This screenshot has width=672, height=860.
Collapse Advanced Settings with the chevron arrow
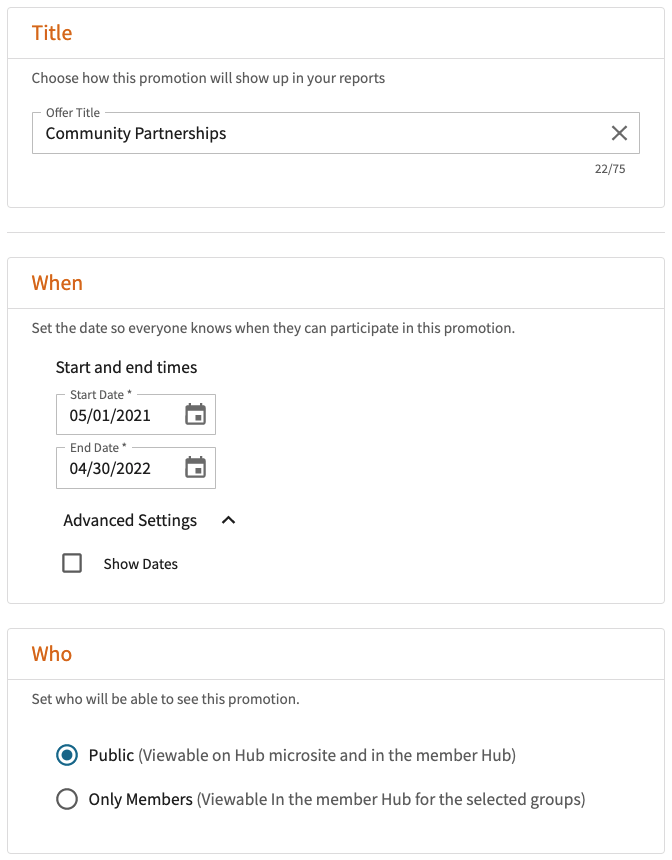pos(228,520)
